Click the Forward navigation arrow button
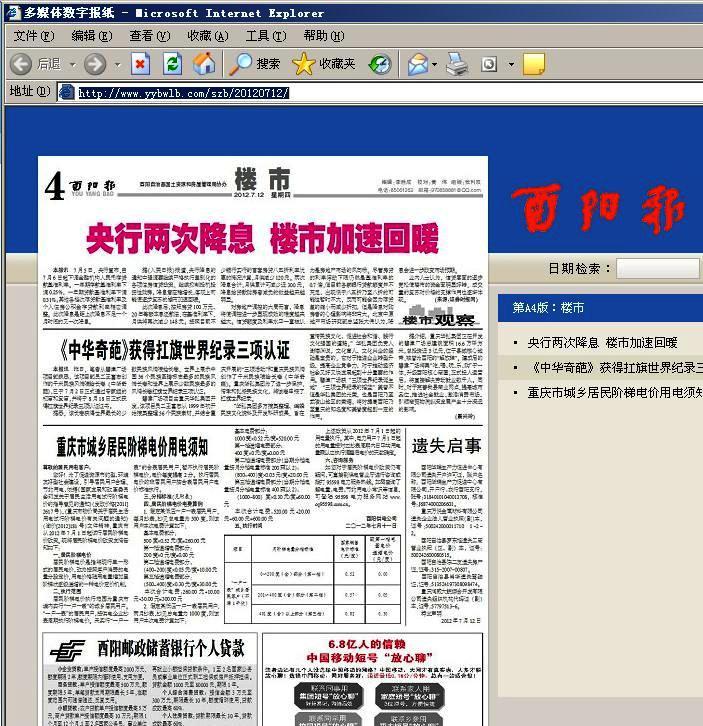The width and height of the screenshot is (703, 726). click(x=94, y=64)
